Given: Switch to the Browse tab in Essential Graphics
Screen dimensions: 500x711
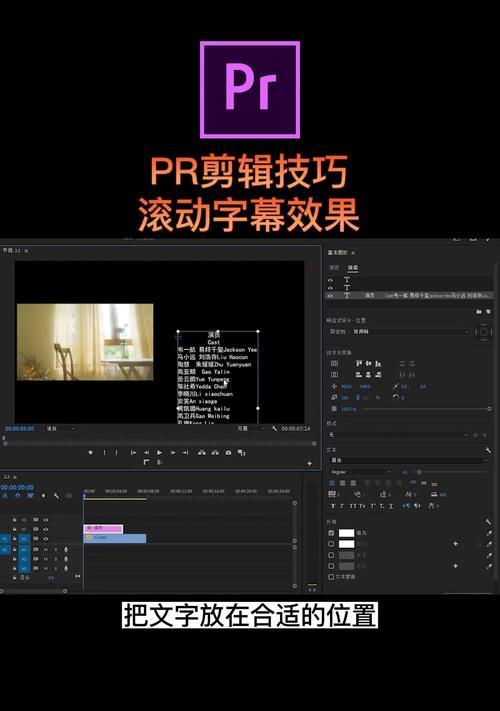Looking at the screenshot, I should pos(334,268).
